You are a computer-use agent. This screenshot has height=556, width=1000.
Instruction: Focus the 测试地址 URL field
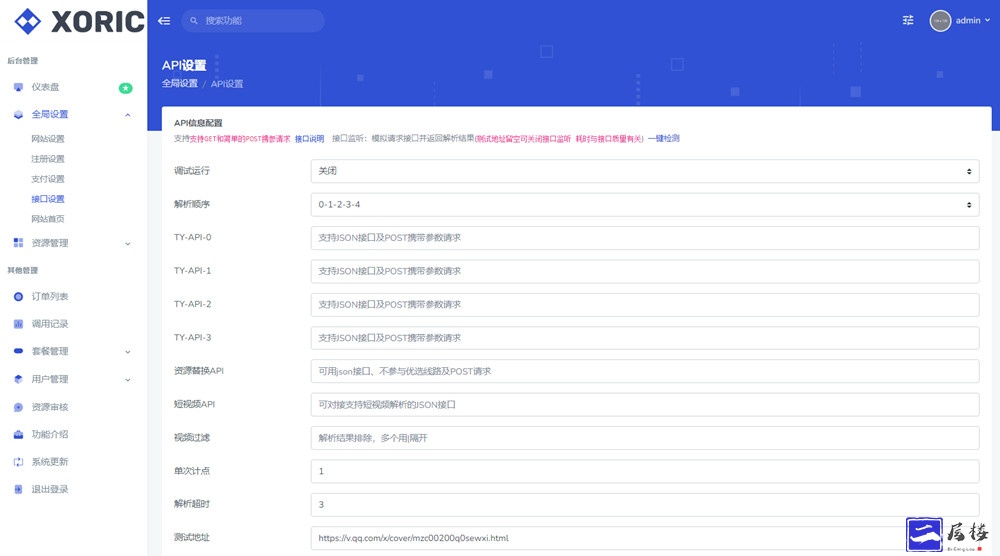tap(645, 538)
